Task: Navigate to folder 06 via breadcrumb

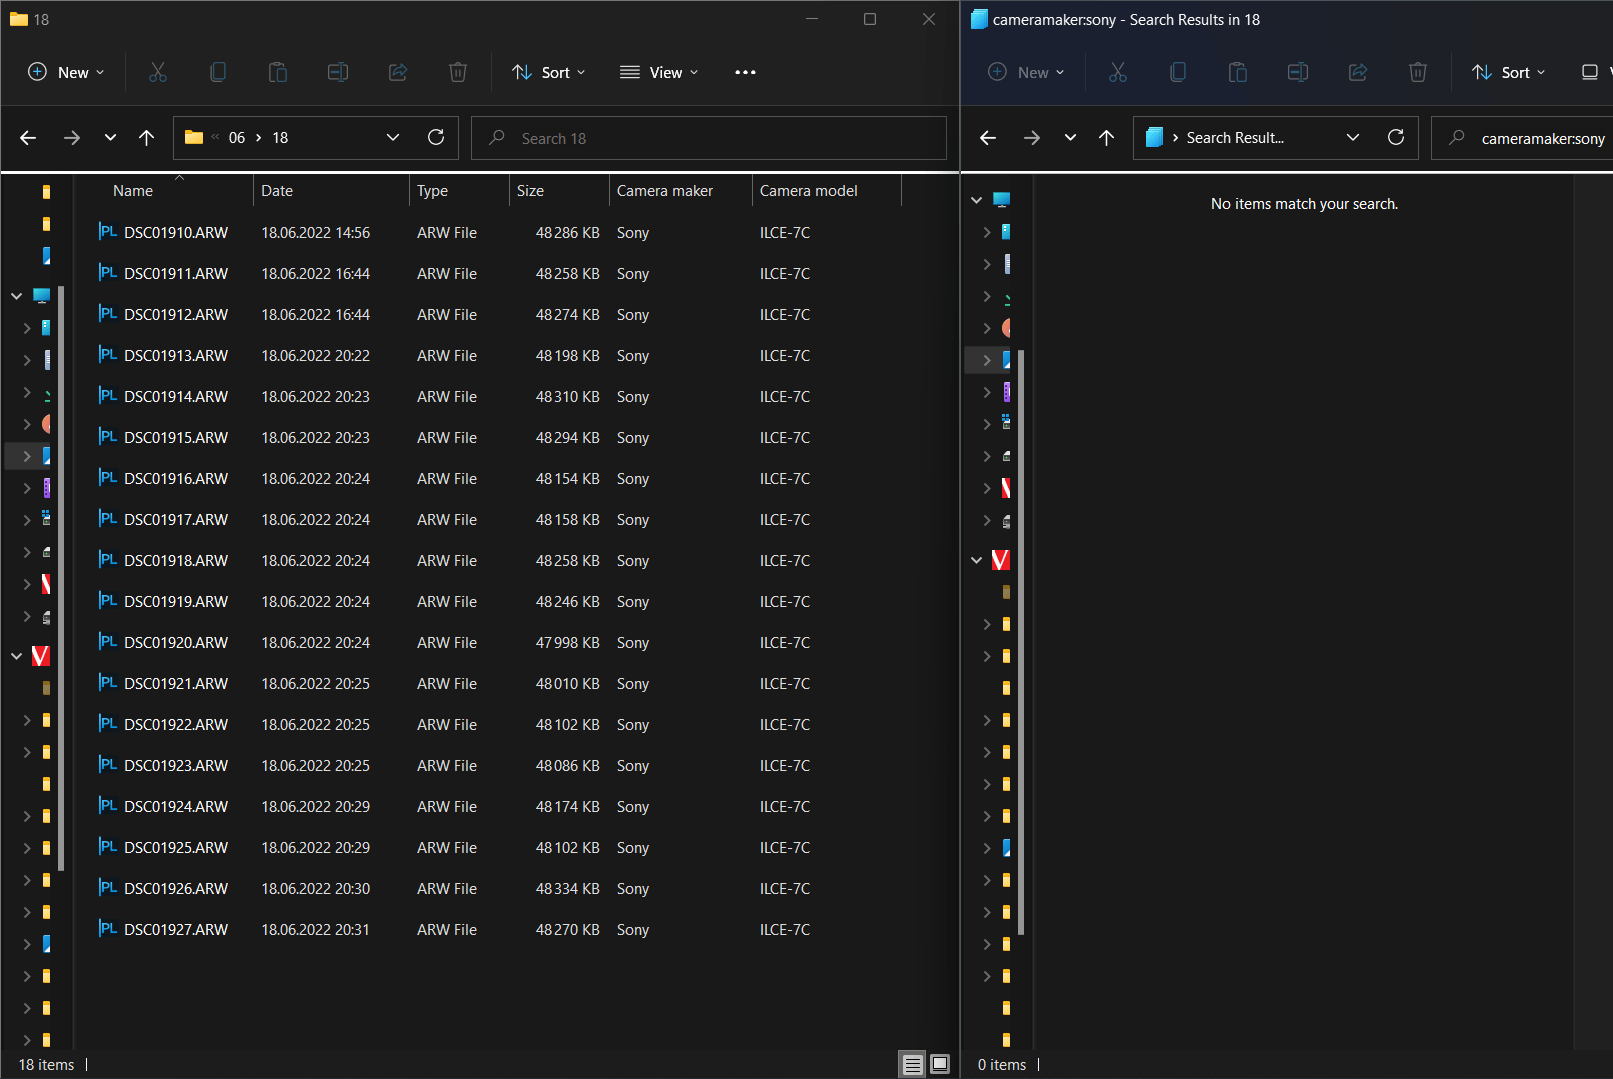Action: point(236,137)
